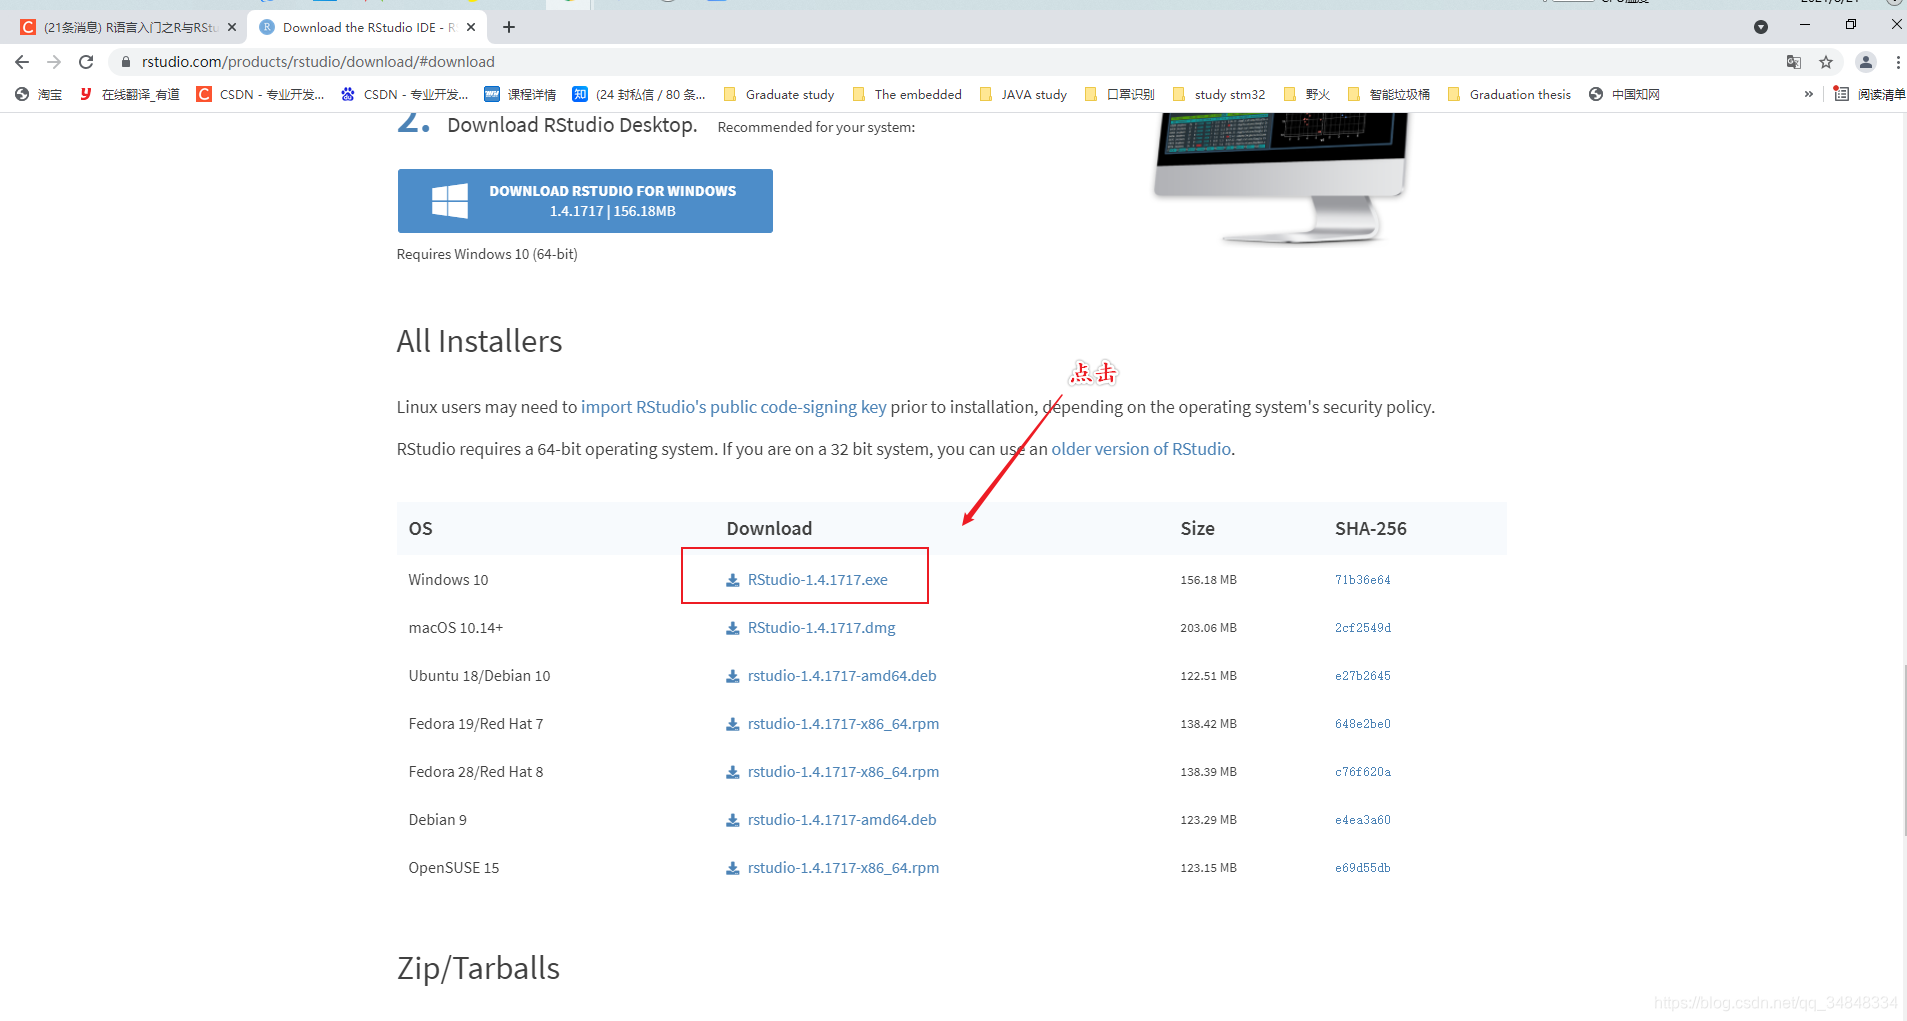Click SHA-256 hash 648e2be0
The width and height of the screenshot is (1907, 1021).
1362,724
